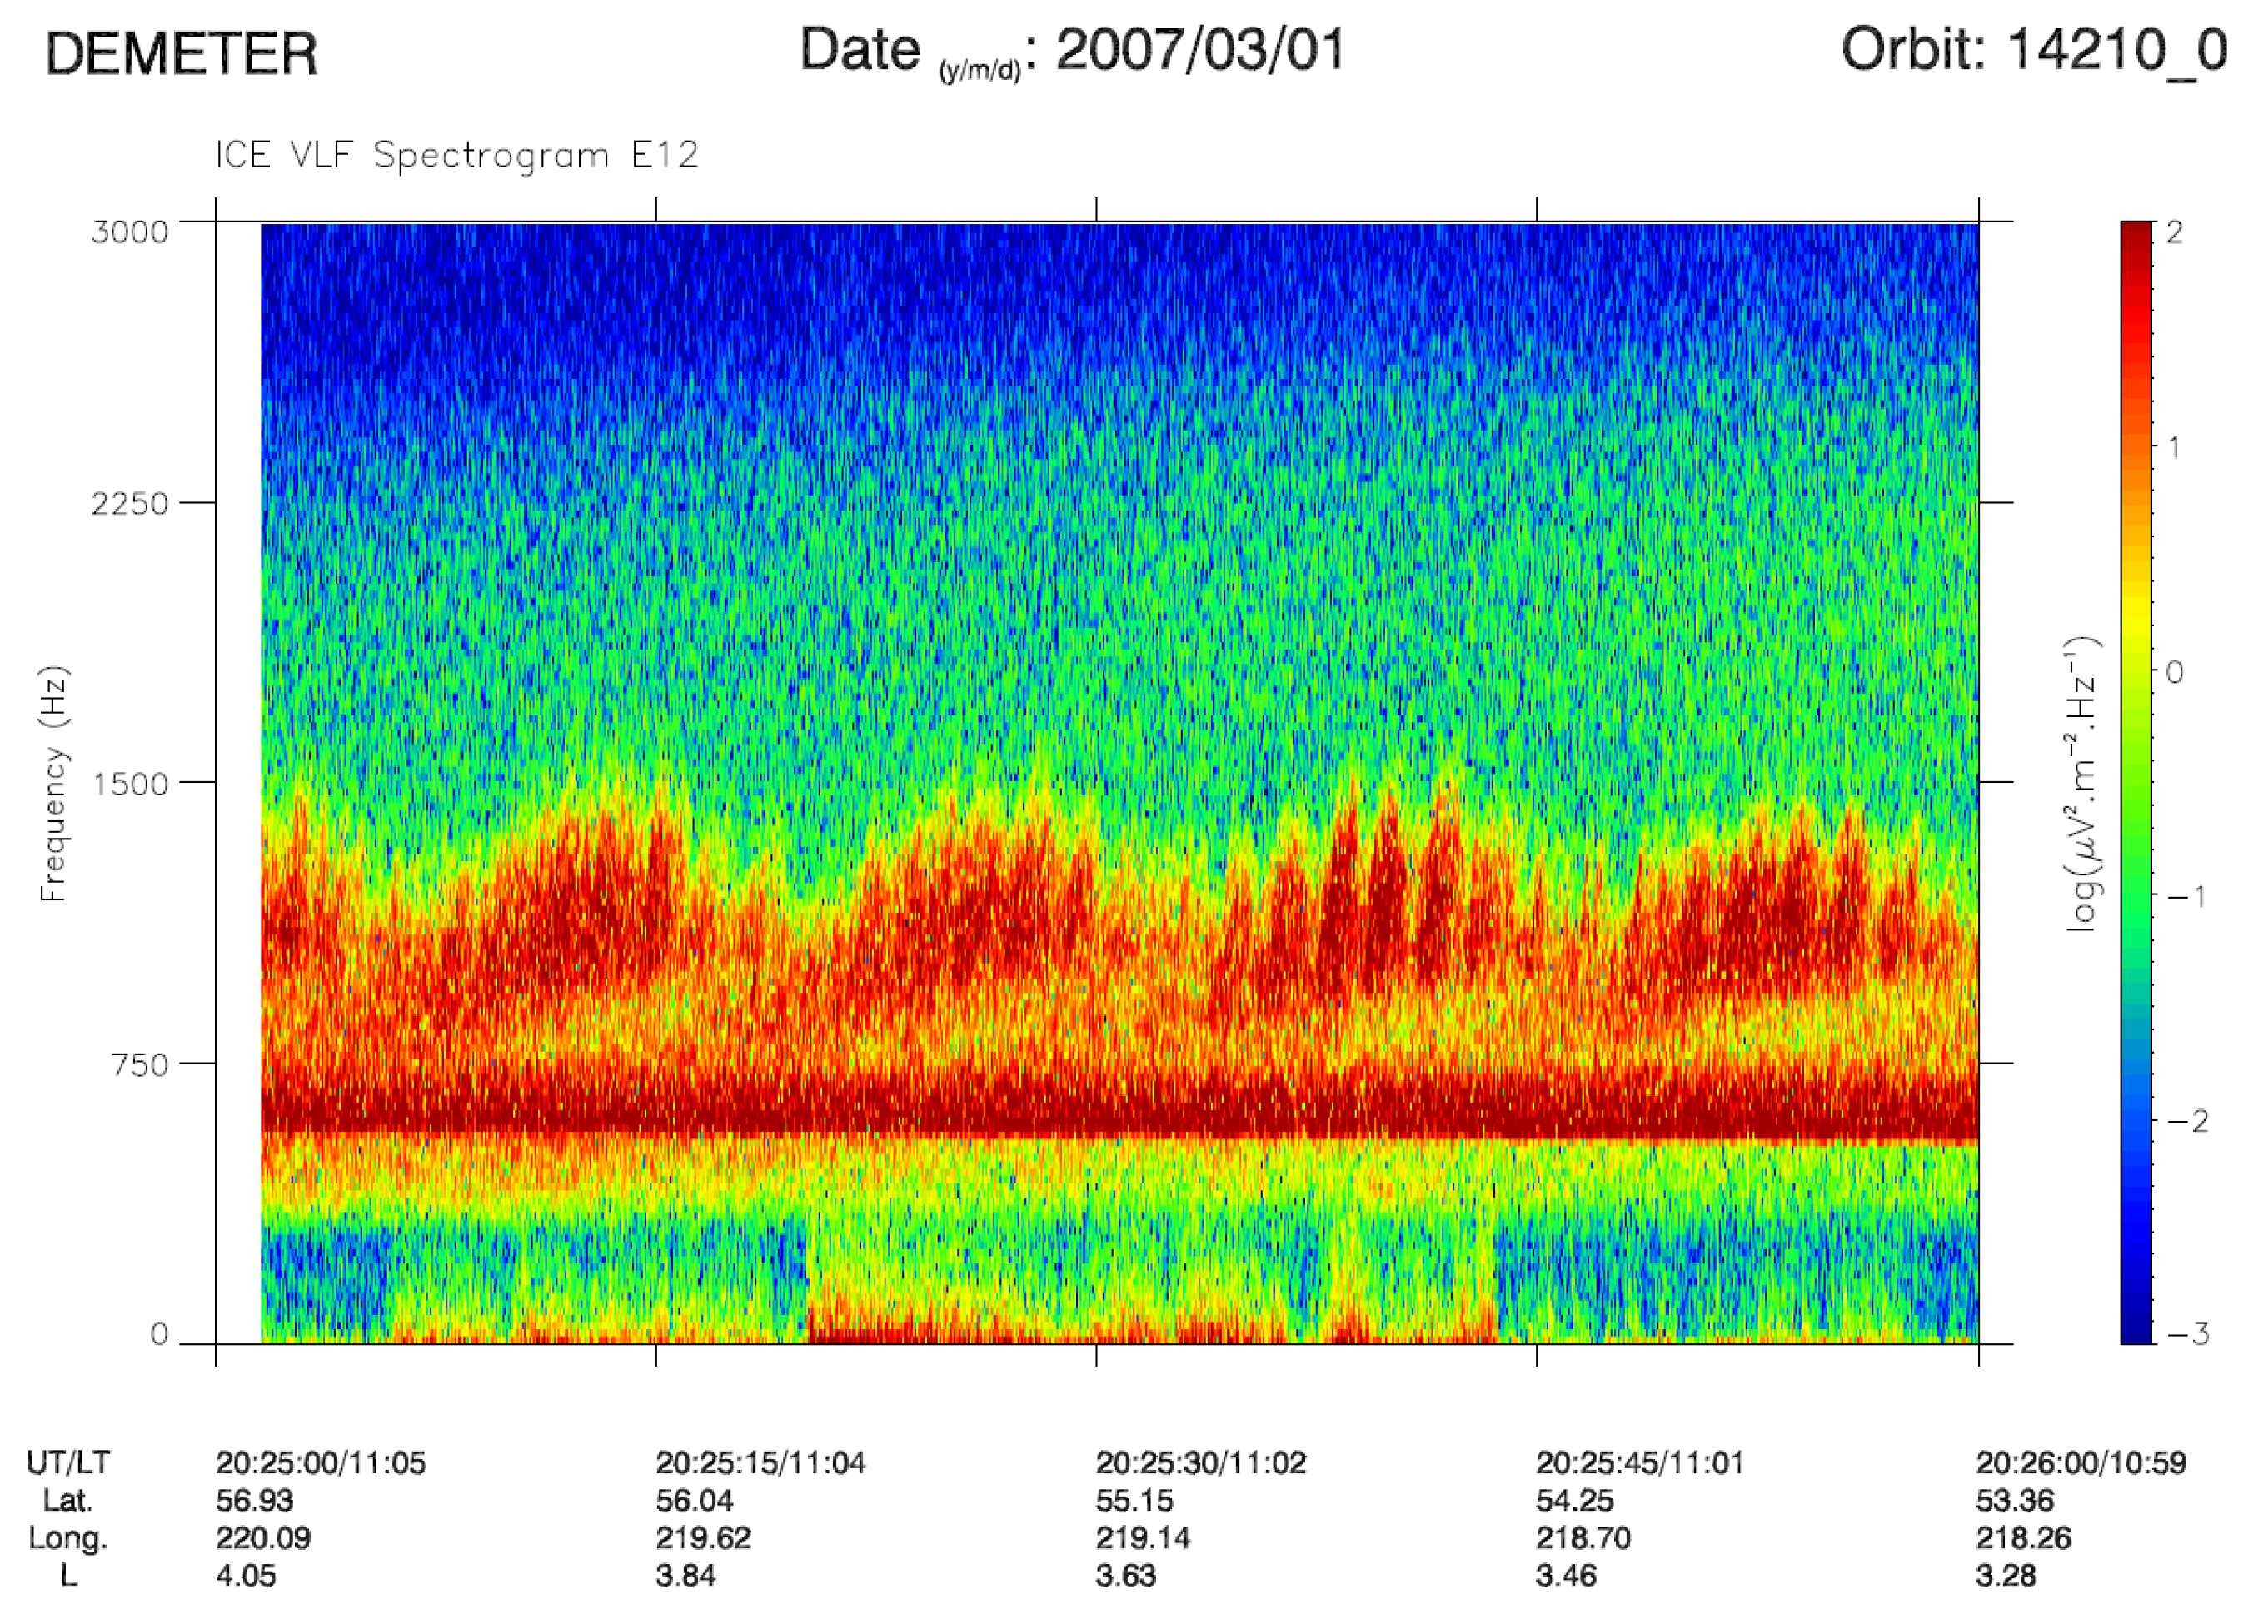2268x1624 pixels.
Task: Click the 20:25:30/11:02 time label
Action: [1200, 1463]
